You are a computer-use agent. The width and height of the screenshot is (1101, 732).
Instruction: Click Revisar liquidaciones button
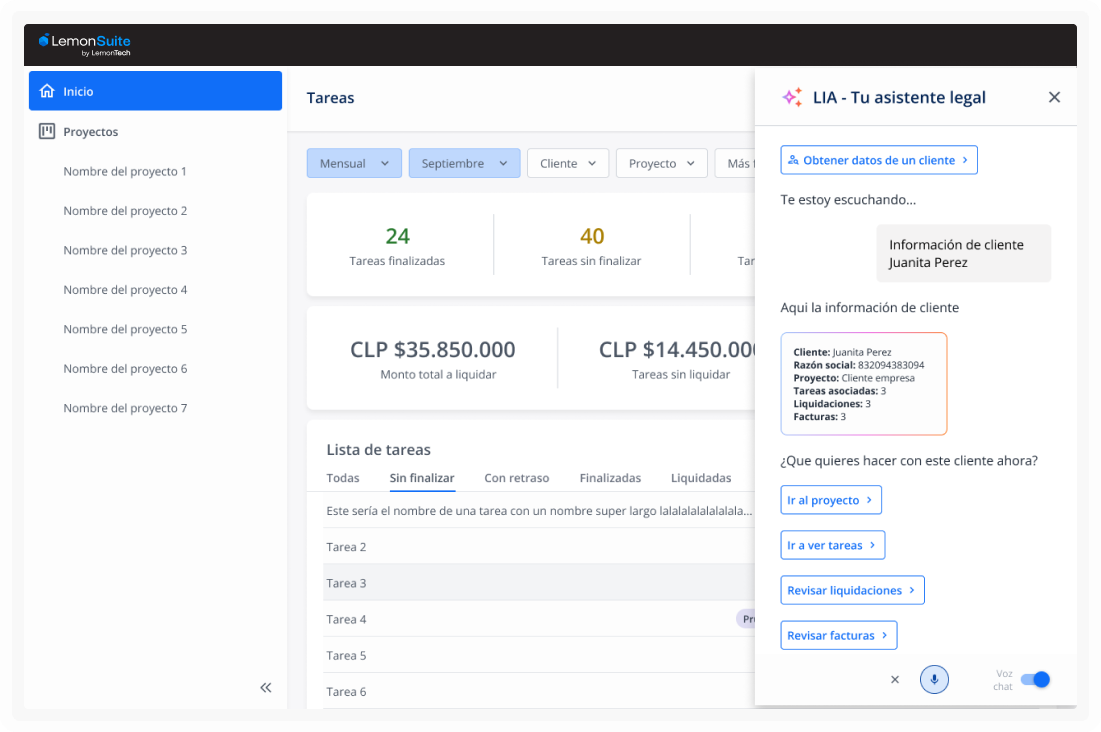coord(852,590)
